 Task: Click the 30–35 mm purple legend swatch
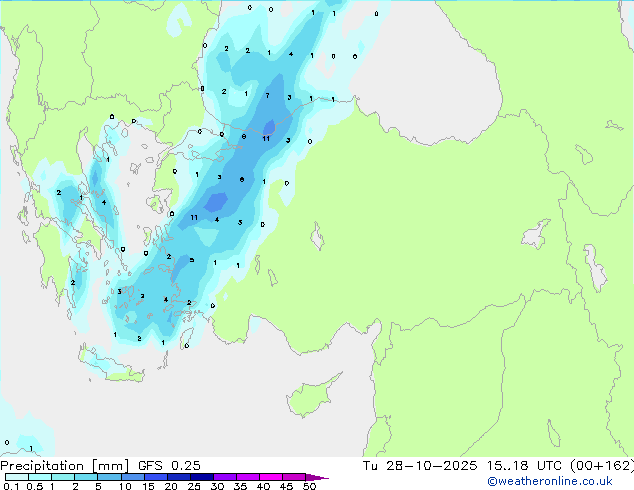coord(225,477)
